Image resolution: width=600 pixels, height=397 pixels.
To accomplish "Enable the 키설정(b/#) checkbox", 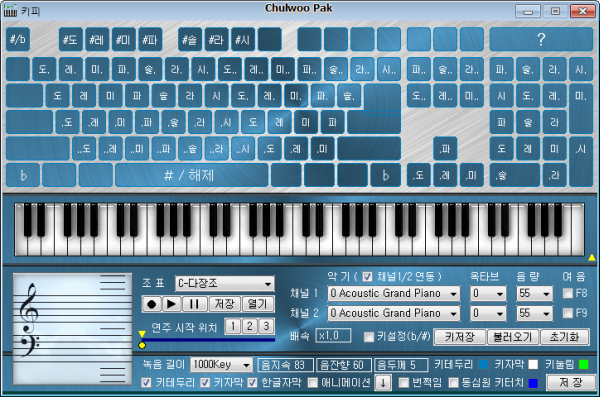I will tap(369, 337).
